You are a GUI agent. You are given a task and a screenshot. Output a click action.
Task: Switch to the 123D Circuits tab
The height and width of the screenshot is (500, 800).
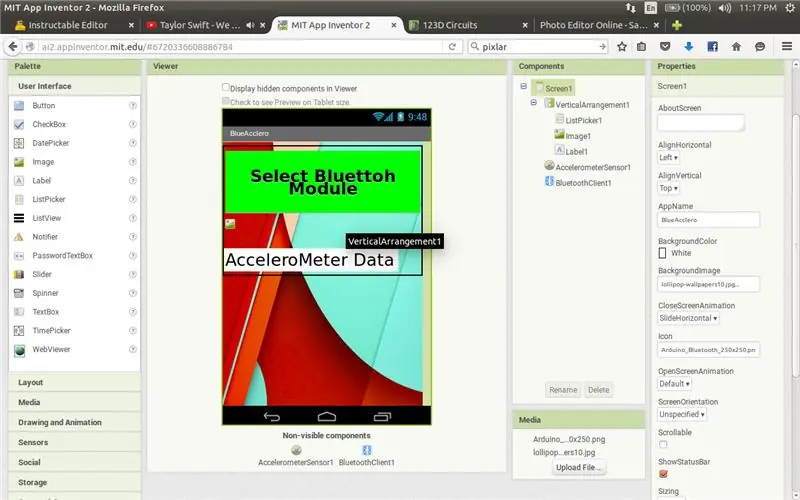[468, 25]
